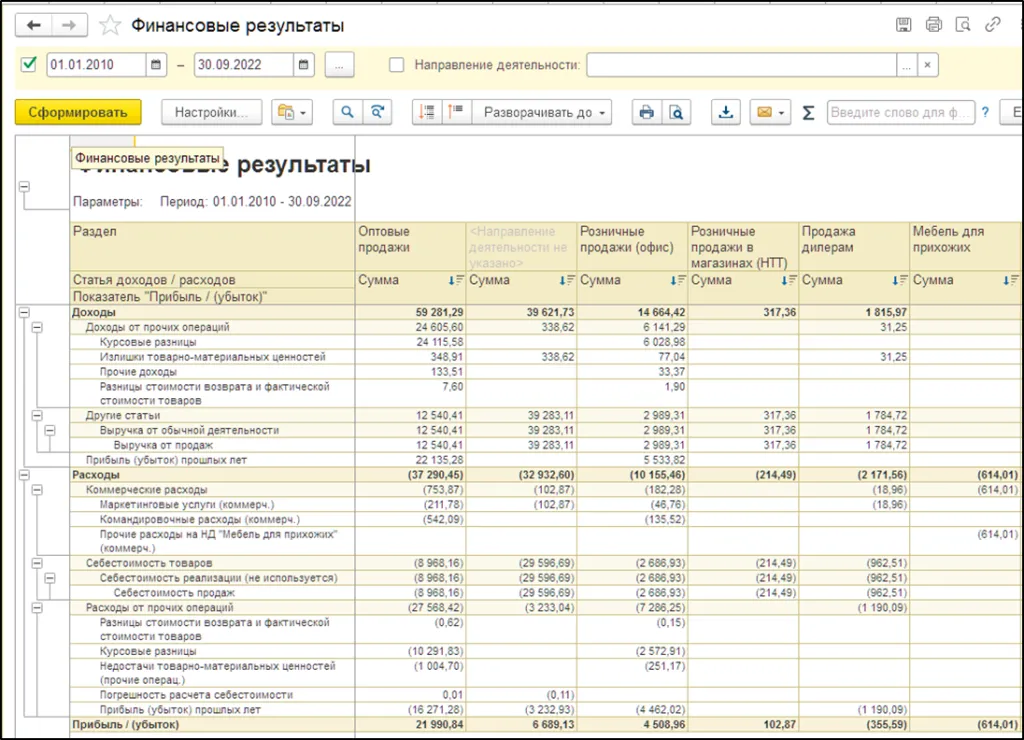This screenshot has height=740, width=1024.
Task: Click the find magnifier icon in toolbar
Action: point(347,112)
